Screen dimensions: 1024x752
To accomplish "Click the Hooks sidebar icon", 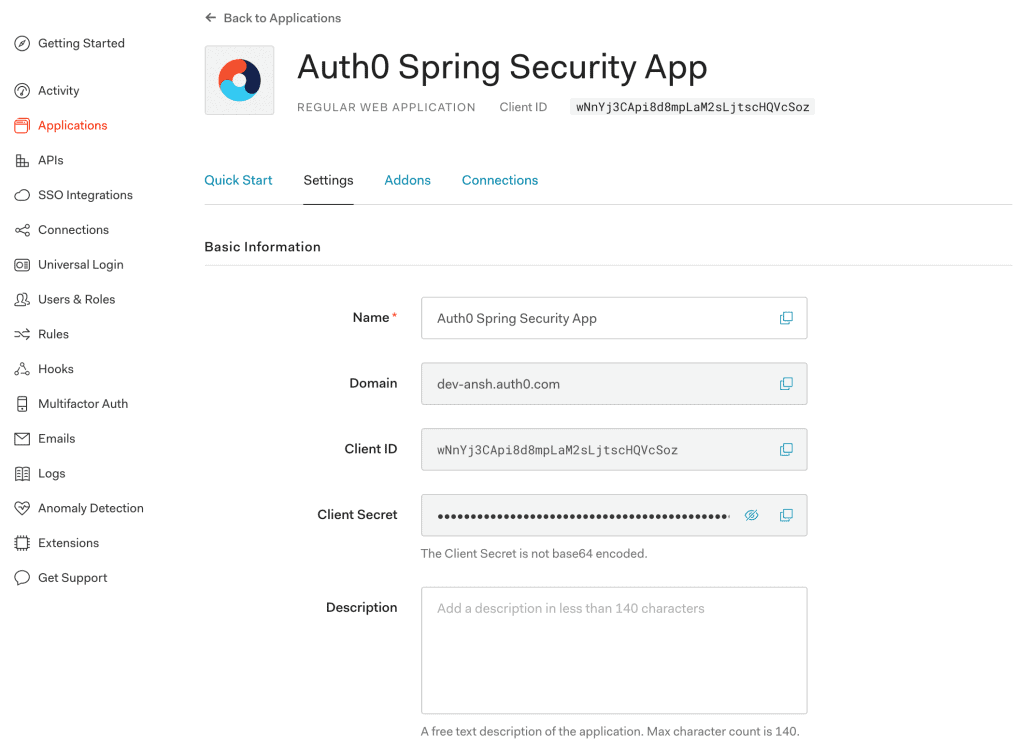I will 22,370.
